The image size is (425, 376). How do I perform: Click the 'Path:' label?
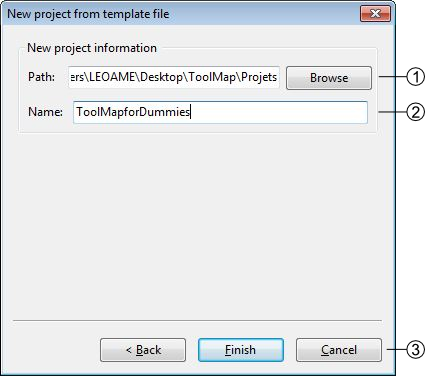click(x=42, y=77)
